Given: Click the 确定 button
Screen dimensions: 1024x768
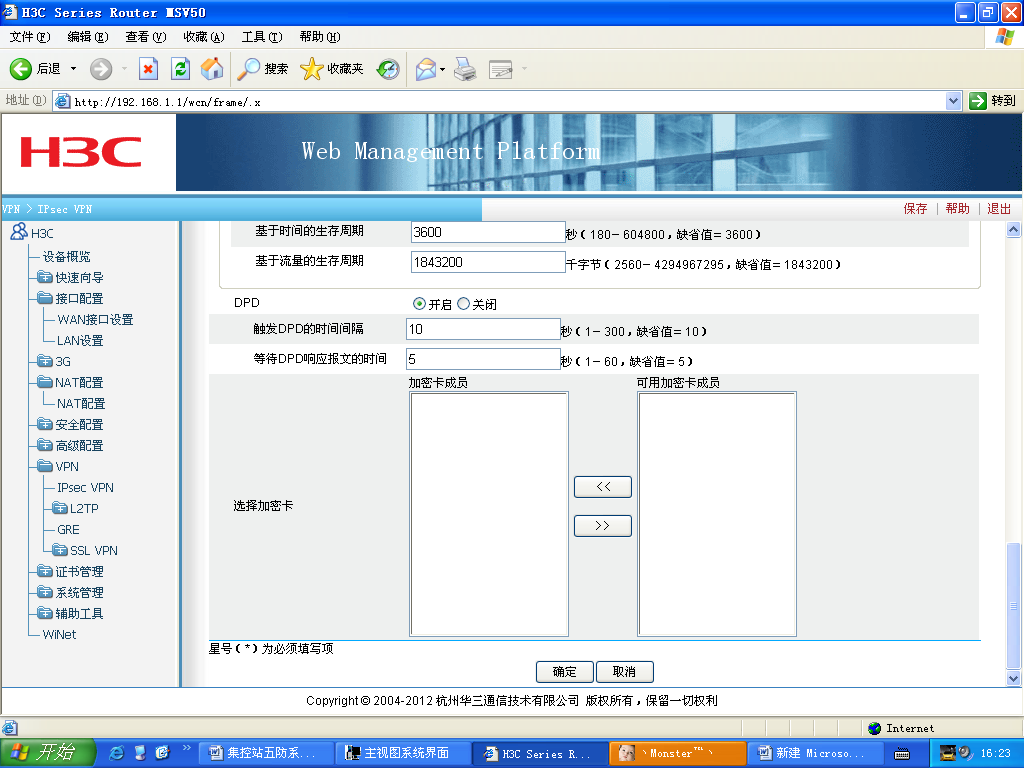Looking at the screenshot, I should coord(565,672).
